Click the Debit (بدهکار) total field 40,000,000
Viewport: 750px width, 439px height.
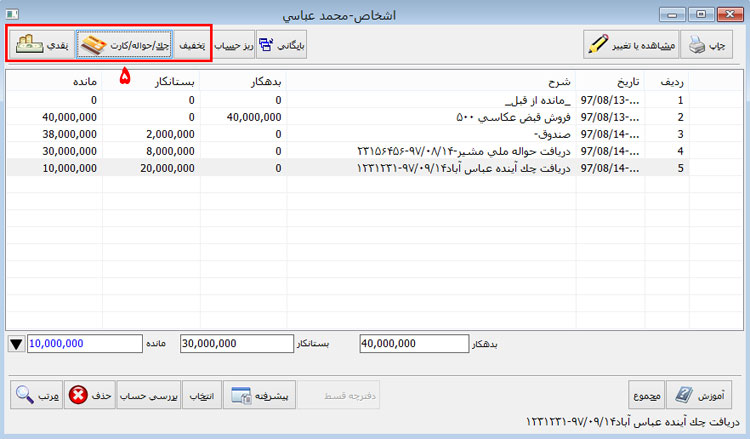[x=410, y=344]
